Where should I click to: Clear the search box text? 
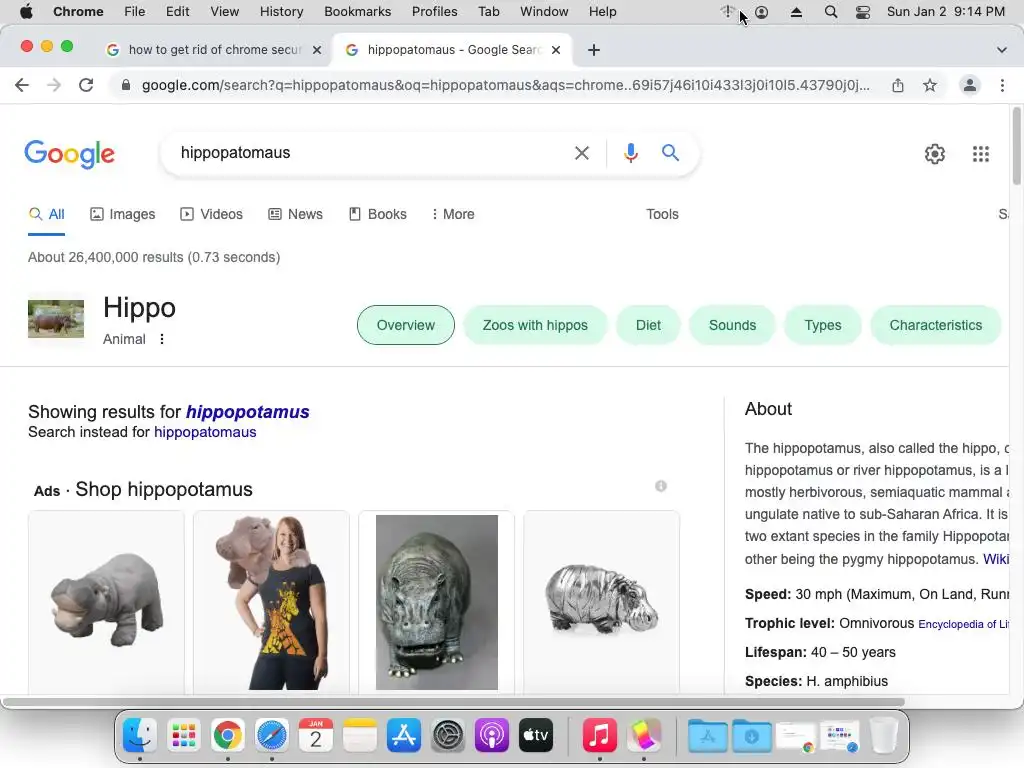pos(581,153)
